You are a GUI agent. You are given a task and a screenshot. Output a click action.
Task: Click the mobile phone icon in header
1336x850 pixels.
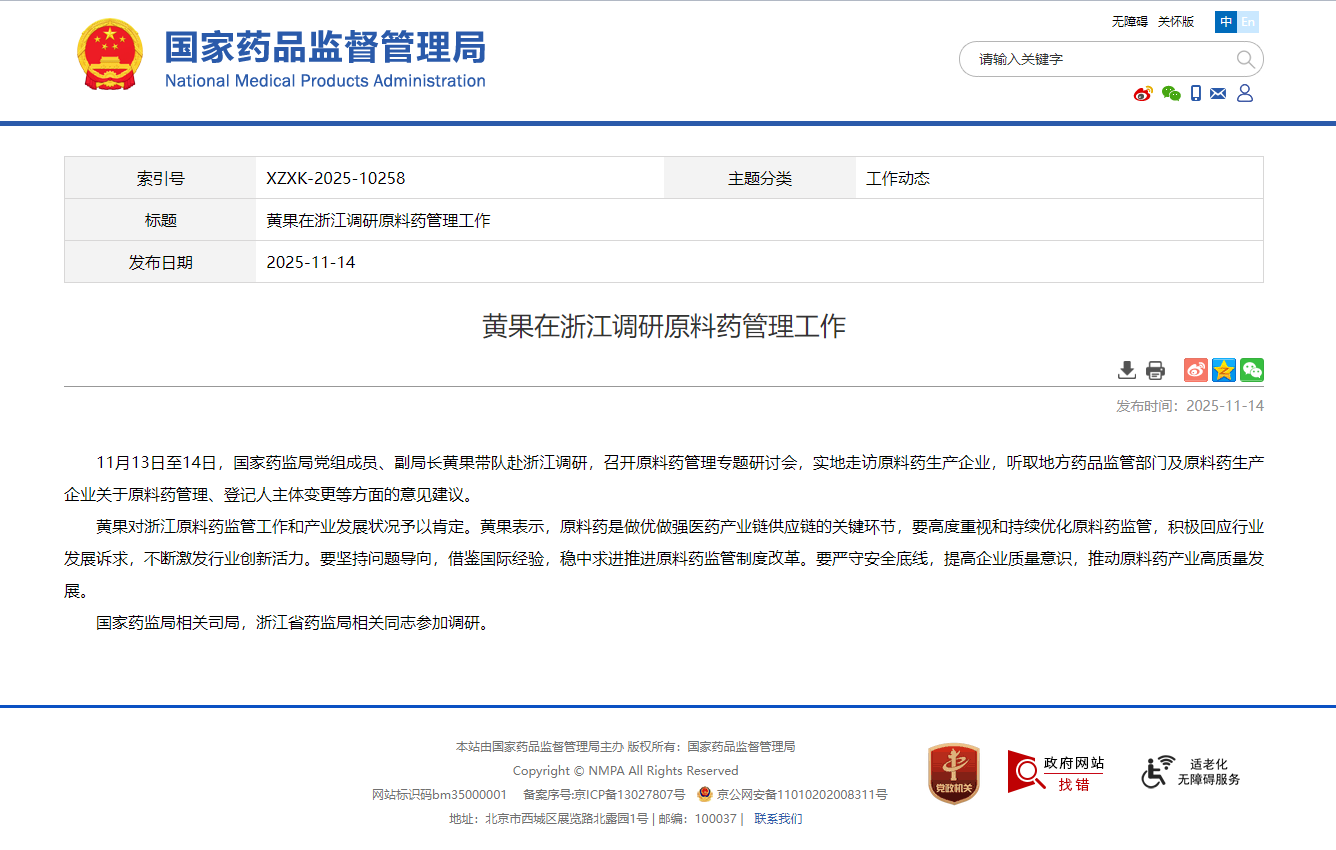pos(1195,94)
